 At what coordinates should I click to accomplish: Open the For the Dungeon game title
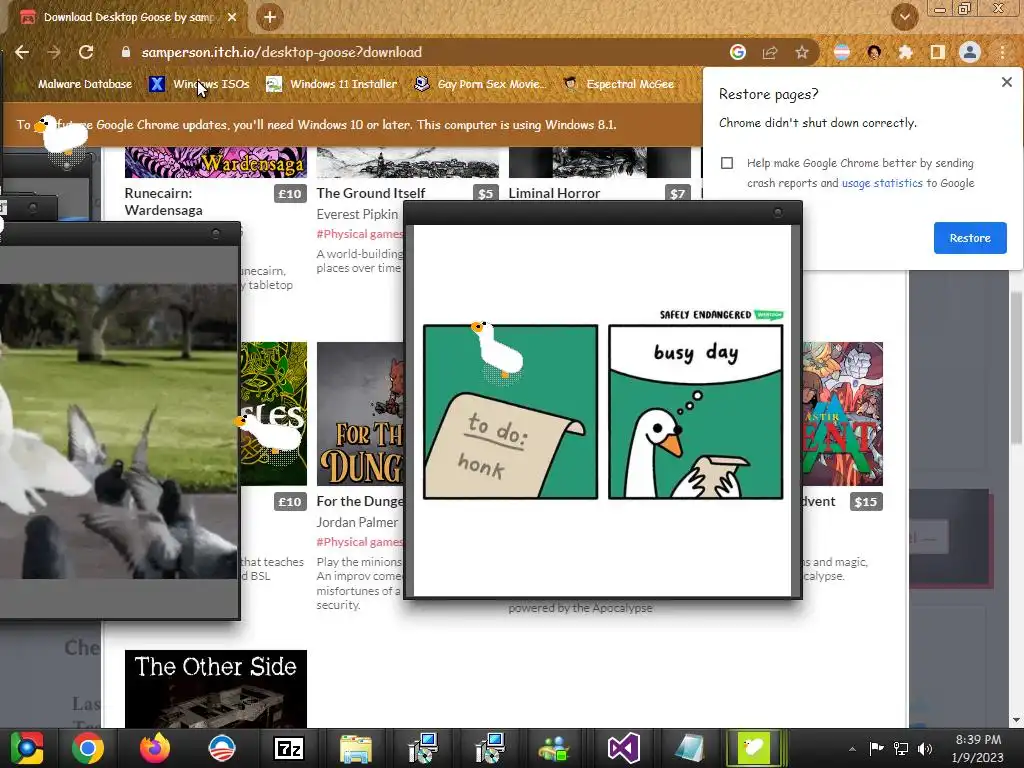pyautogui.click(x=360, y=502)
